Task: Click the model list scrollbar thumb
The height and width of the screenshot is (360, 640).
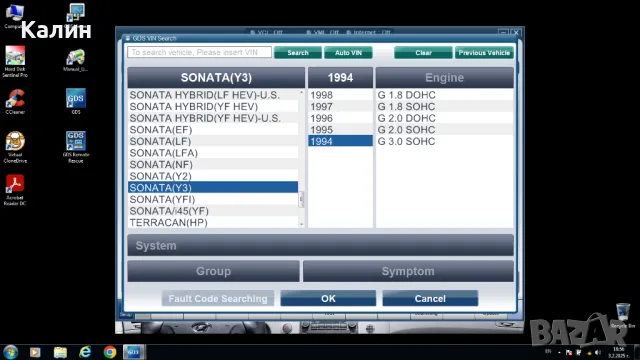Action: pos(302,200)
